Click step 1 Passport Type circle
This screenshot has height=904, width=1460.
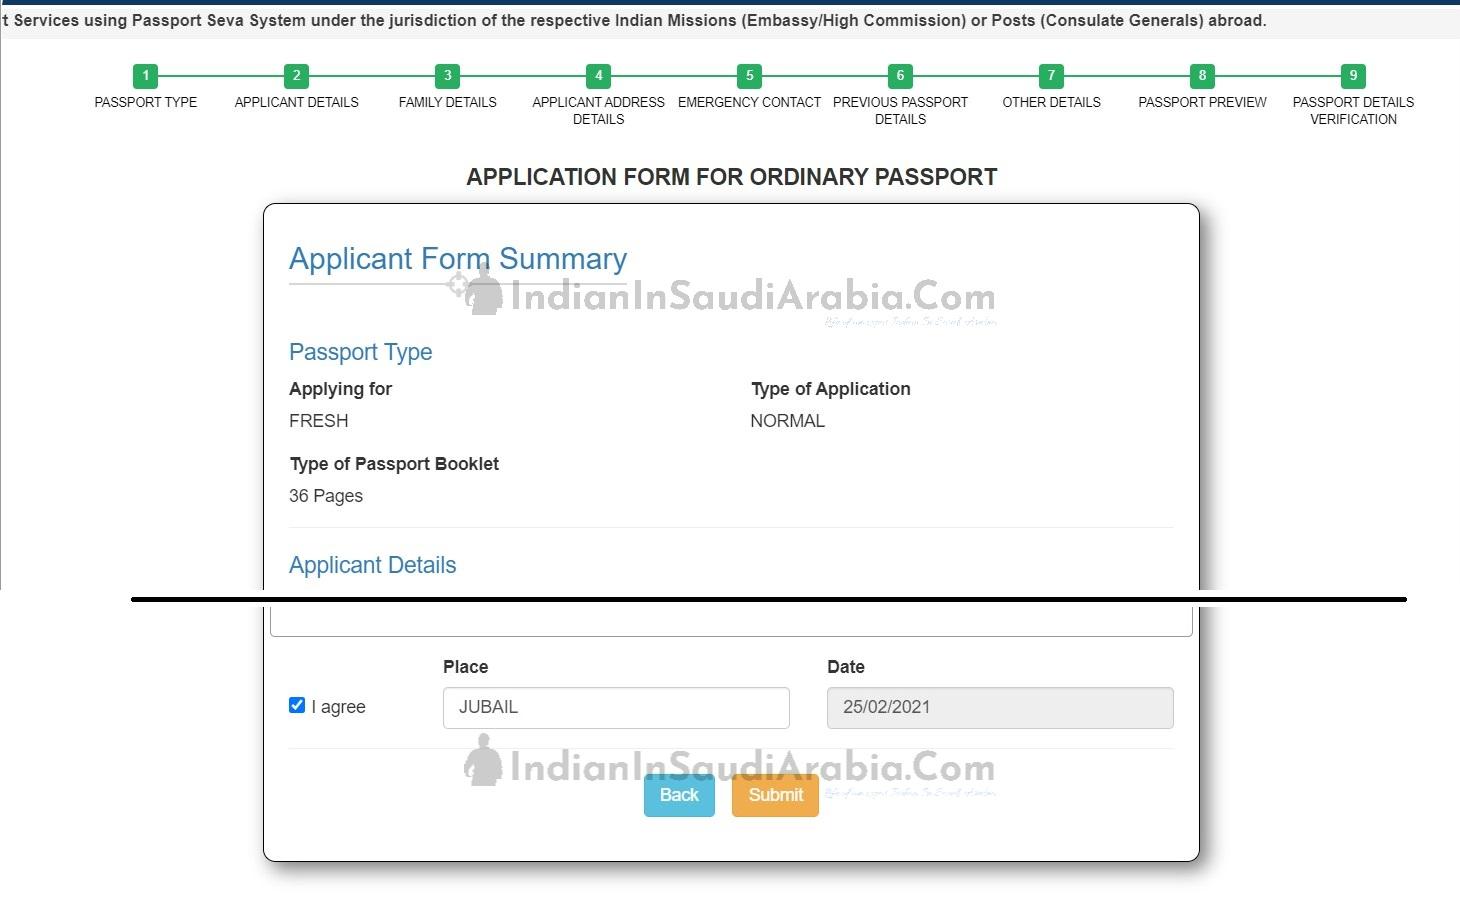pyautogui.click(x=145, y=76)
